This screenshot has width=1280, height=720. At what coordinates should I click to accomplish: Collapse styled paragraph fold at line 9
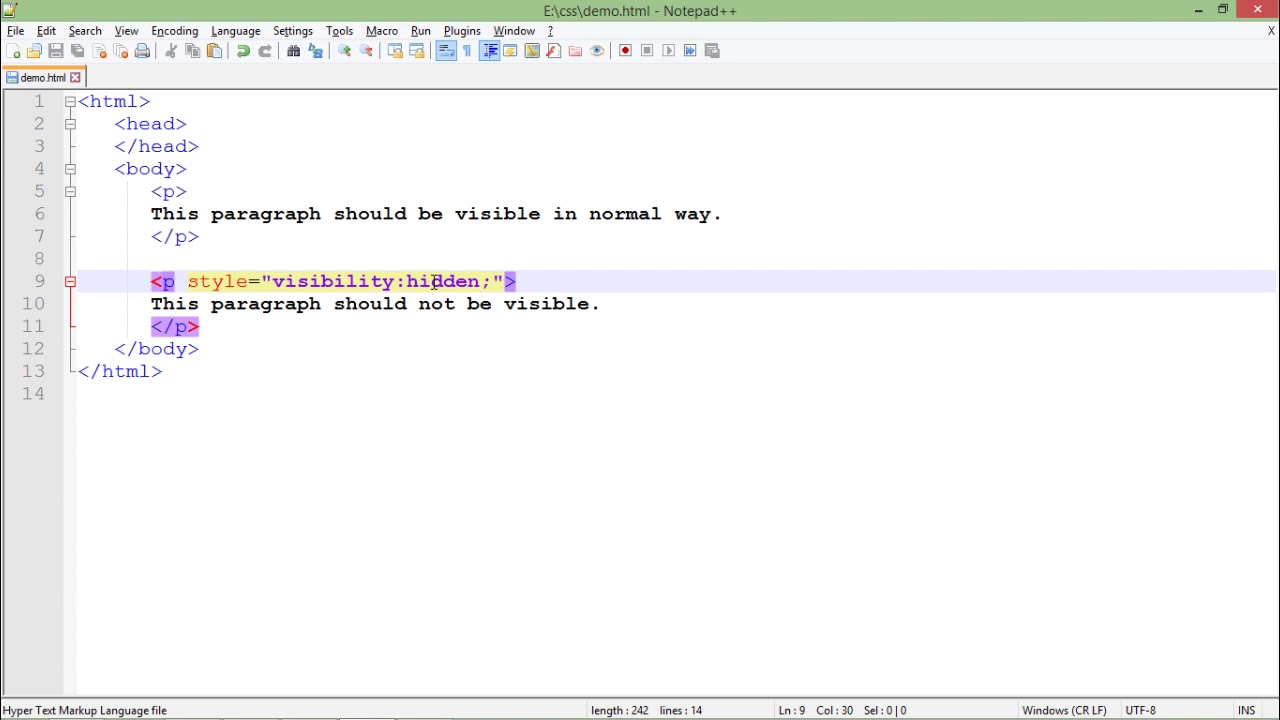pyautogui.click(x=70, y=282)
